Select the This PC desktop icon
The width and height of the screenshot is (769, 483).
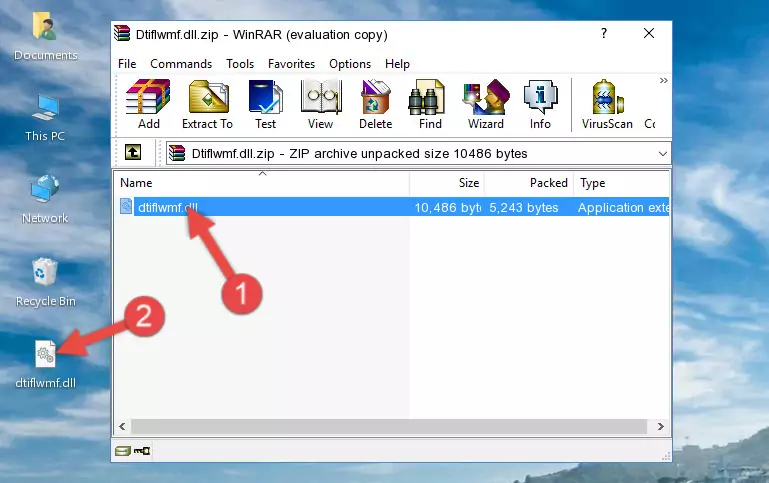point(45,118)
